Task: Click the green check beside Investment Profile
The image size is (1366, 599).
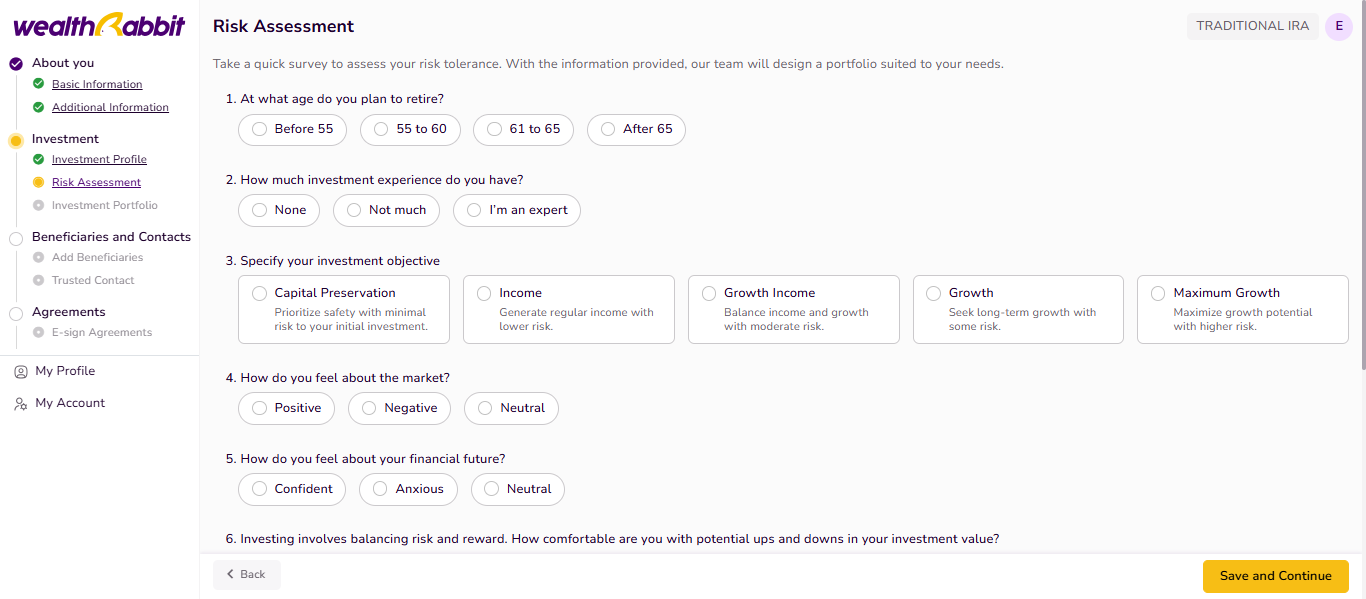Action: click(39, 159)
